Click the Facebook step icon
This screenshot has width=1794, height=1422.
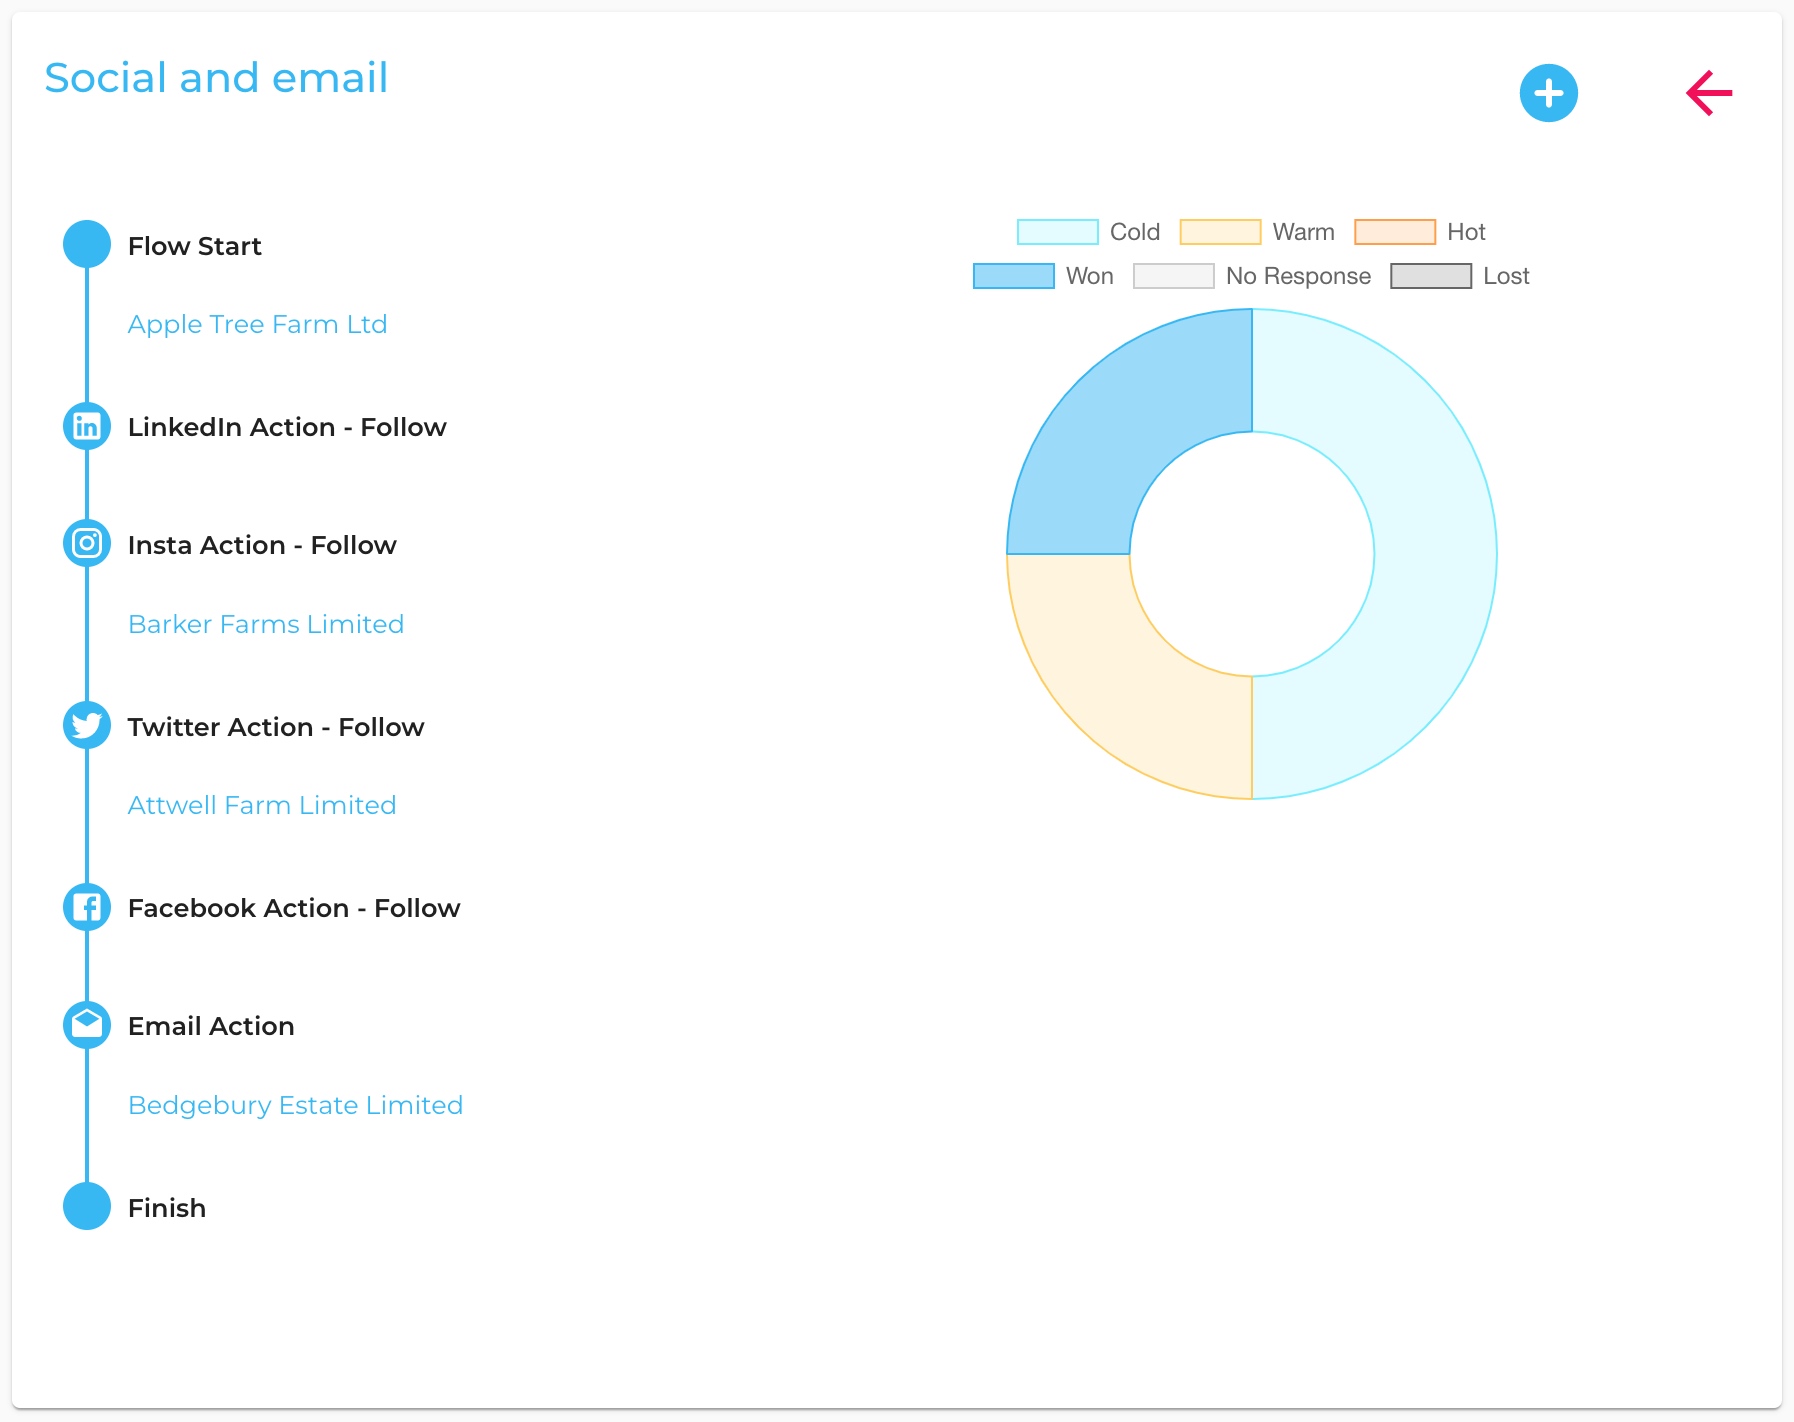87,907
